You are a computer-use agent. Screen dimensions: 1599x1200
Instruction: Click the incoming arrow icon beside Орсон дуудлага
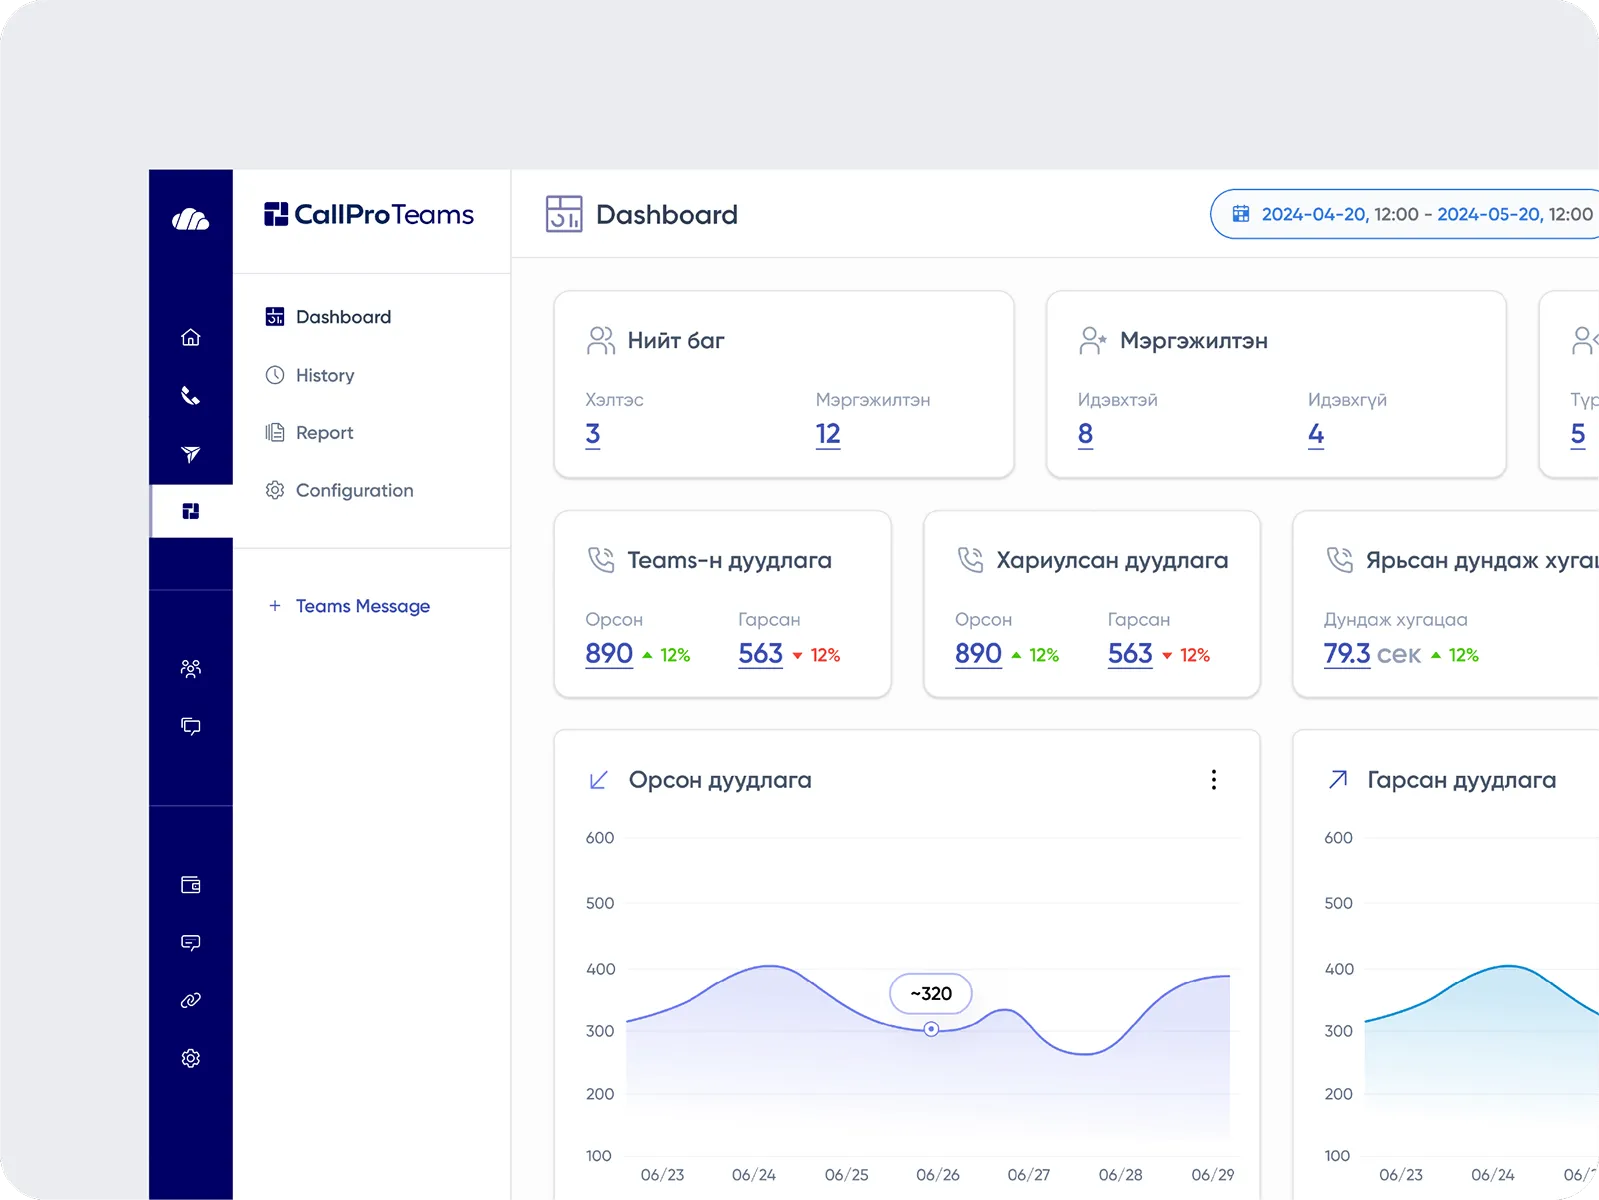click(599, 780)
